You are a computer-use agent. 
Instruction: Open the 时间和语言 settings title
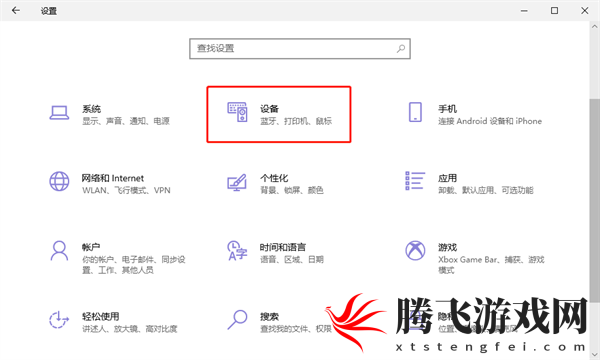[x=283, y=248]
